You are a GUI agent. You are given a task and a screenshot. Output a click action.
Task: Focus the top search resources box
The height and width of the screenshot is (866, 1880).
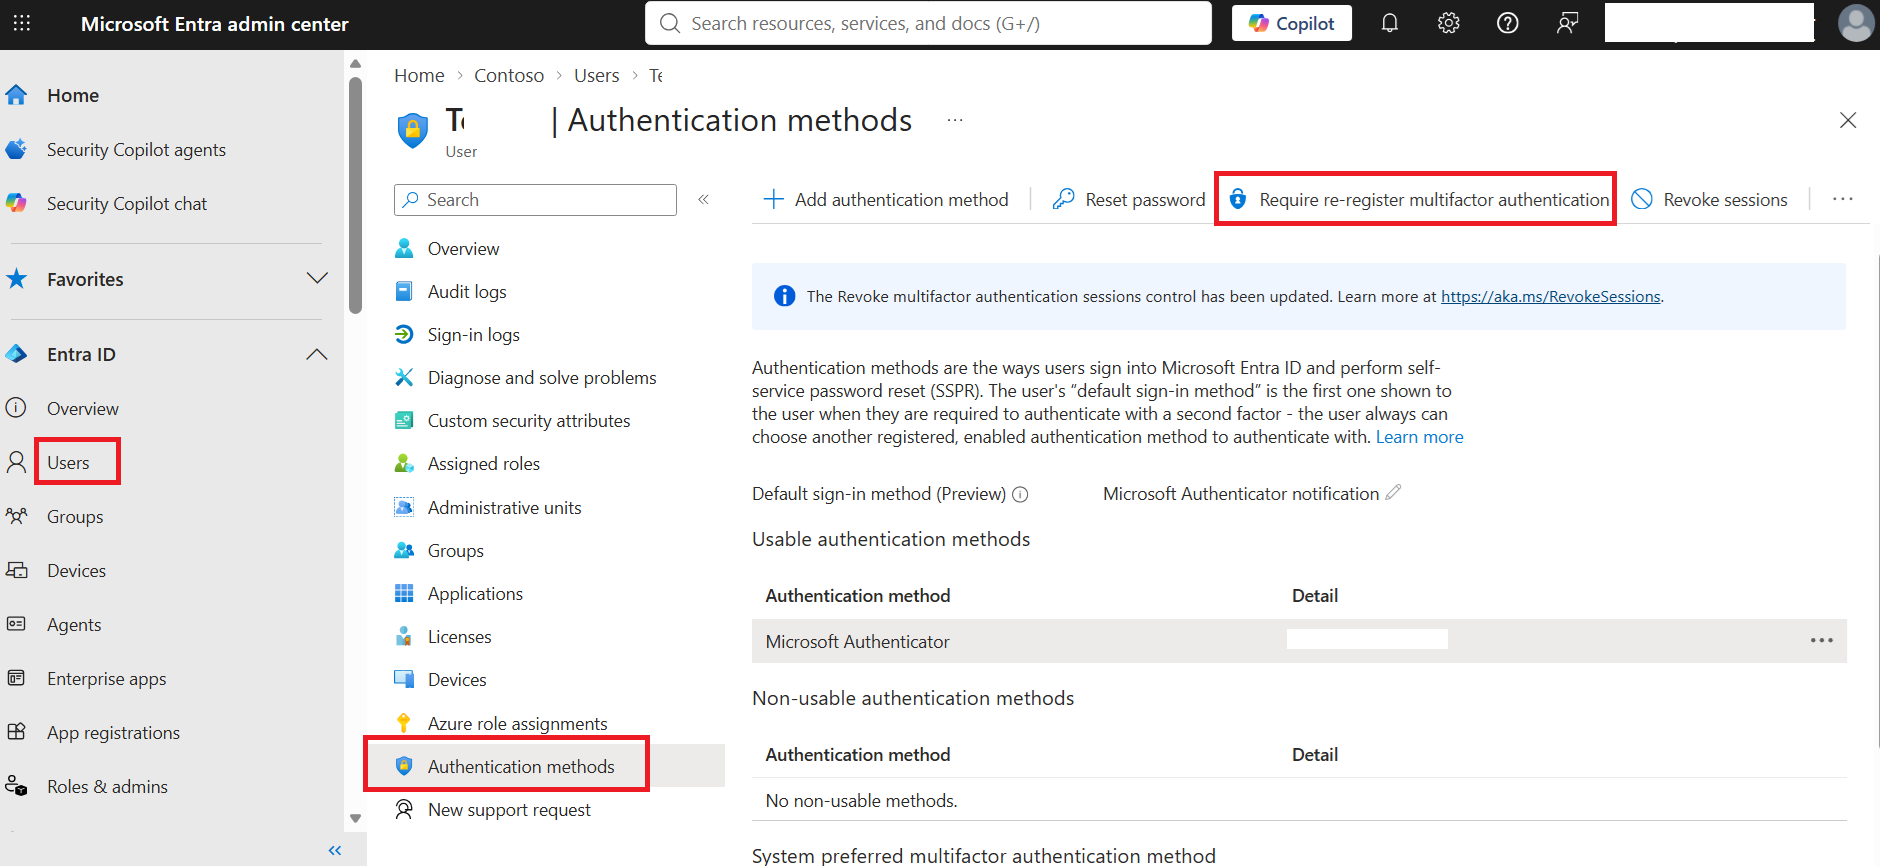[x=928, y=23]
